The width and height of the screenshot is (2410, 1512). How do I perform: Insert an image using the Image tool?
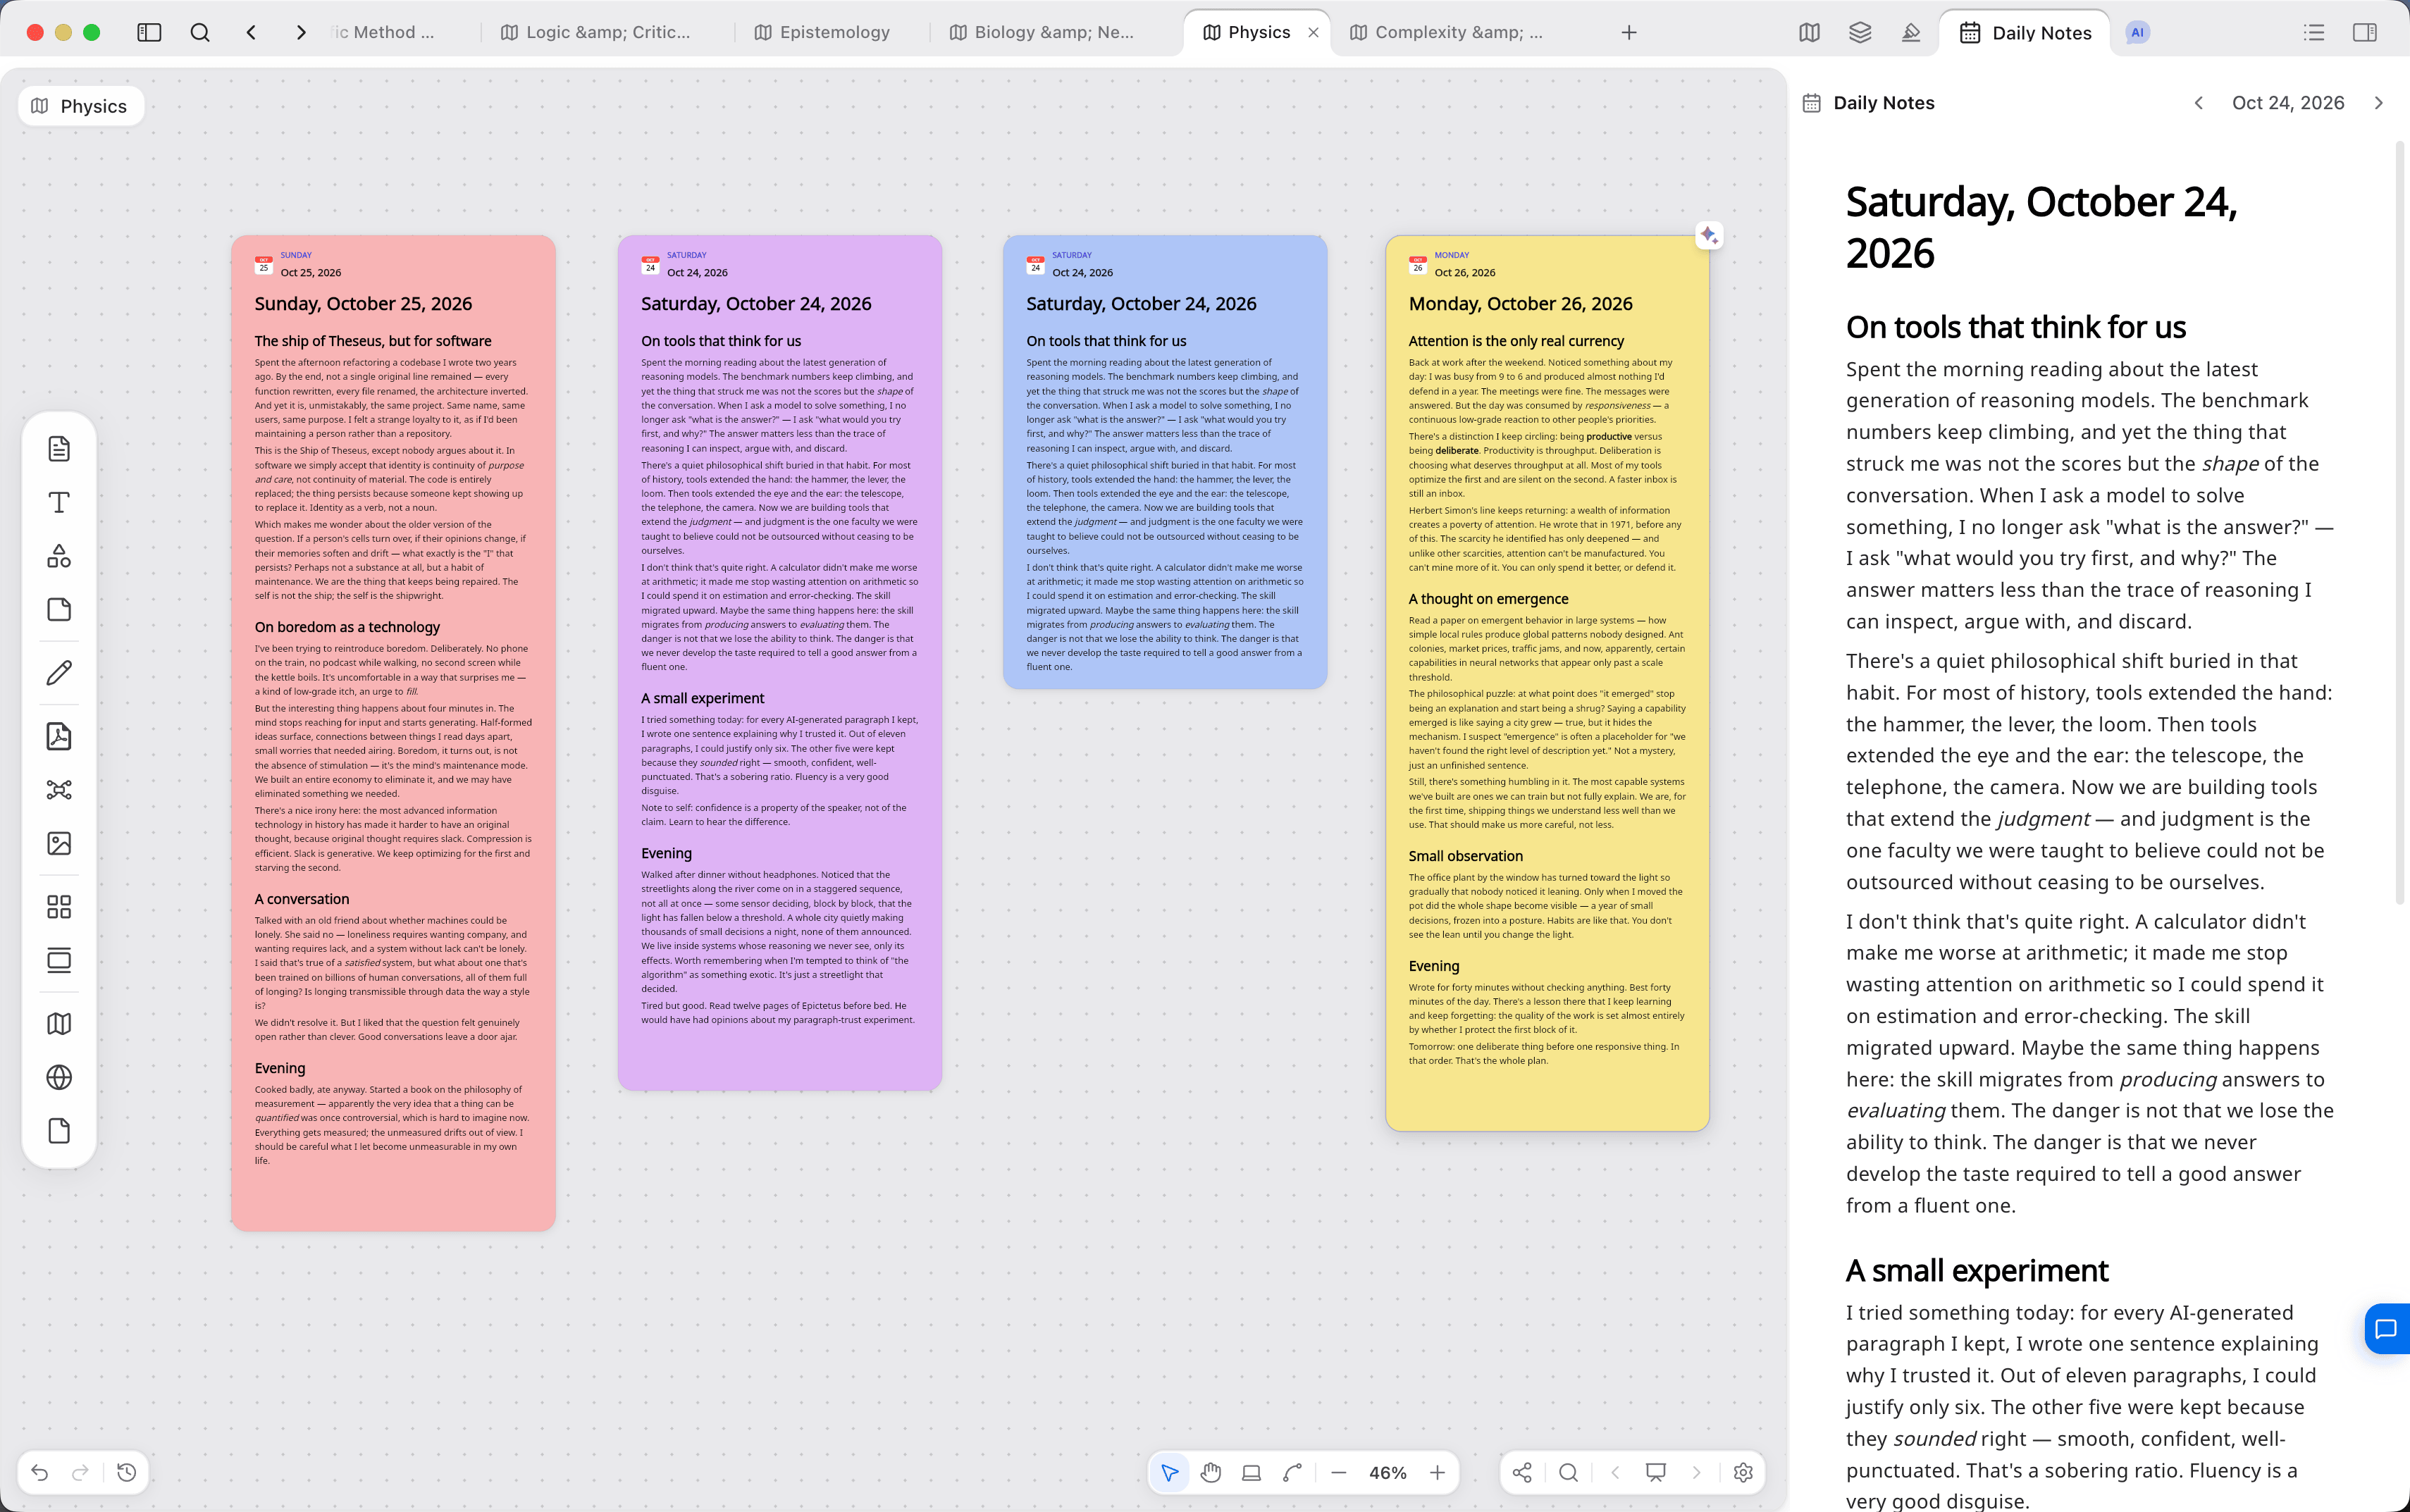coord(59,843)
